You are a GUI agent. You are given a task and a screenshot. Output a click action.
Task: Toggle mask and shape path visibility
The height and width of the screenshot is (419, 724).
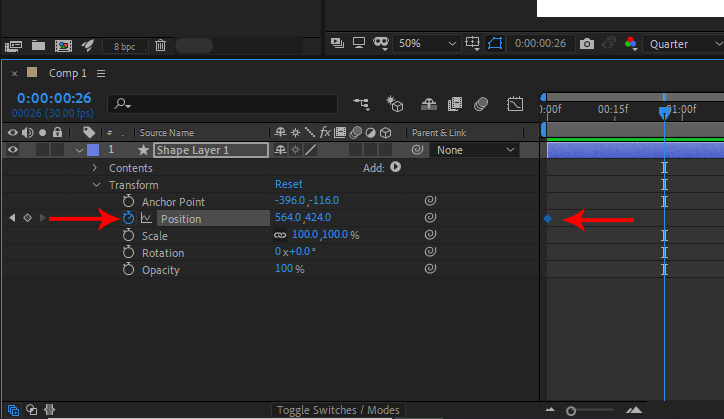click(495, 43)
